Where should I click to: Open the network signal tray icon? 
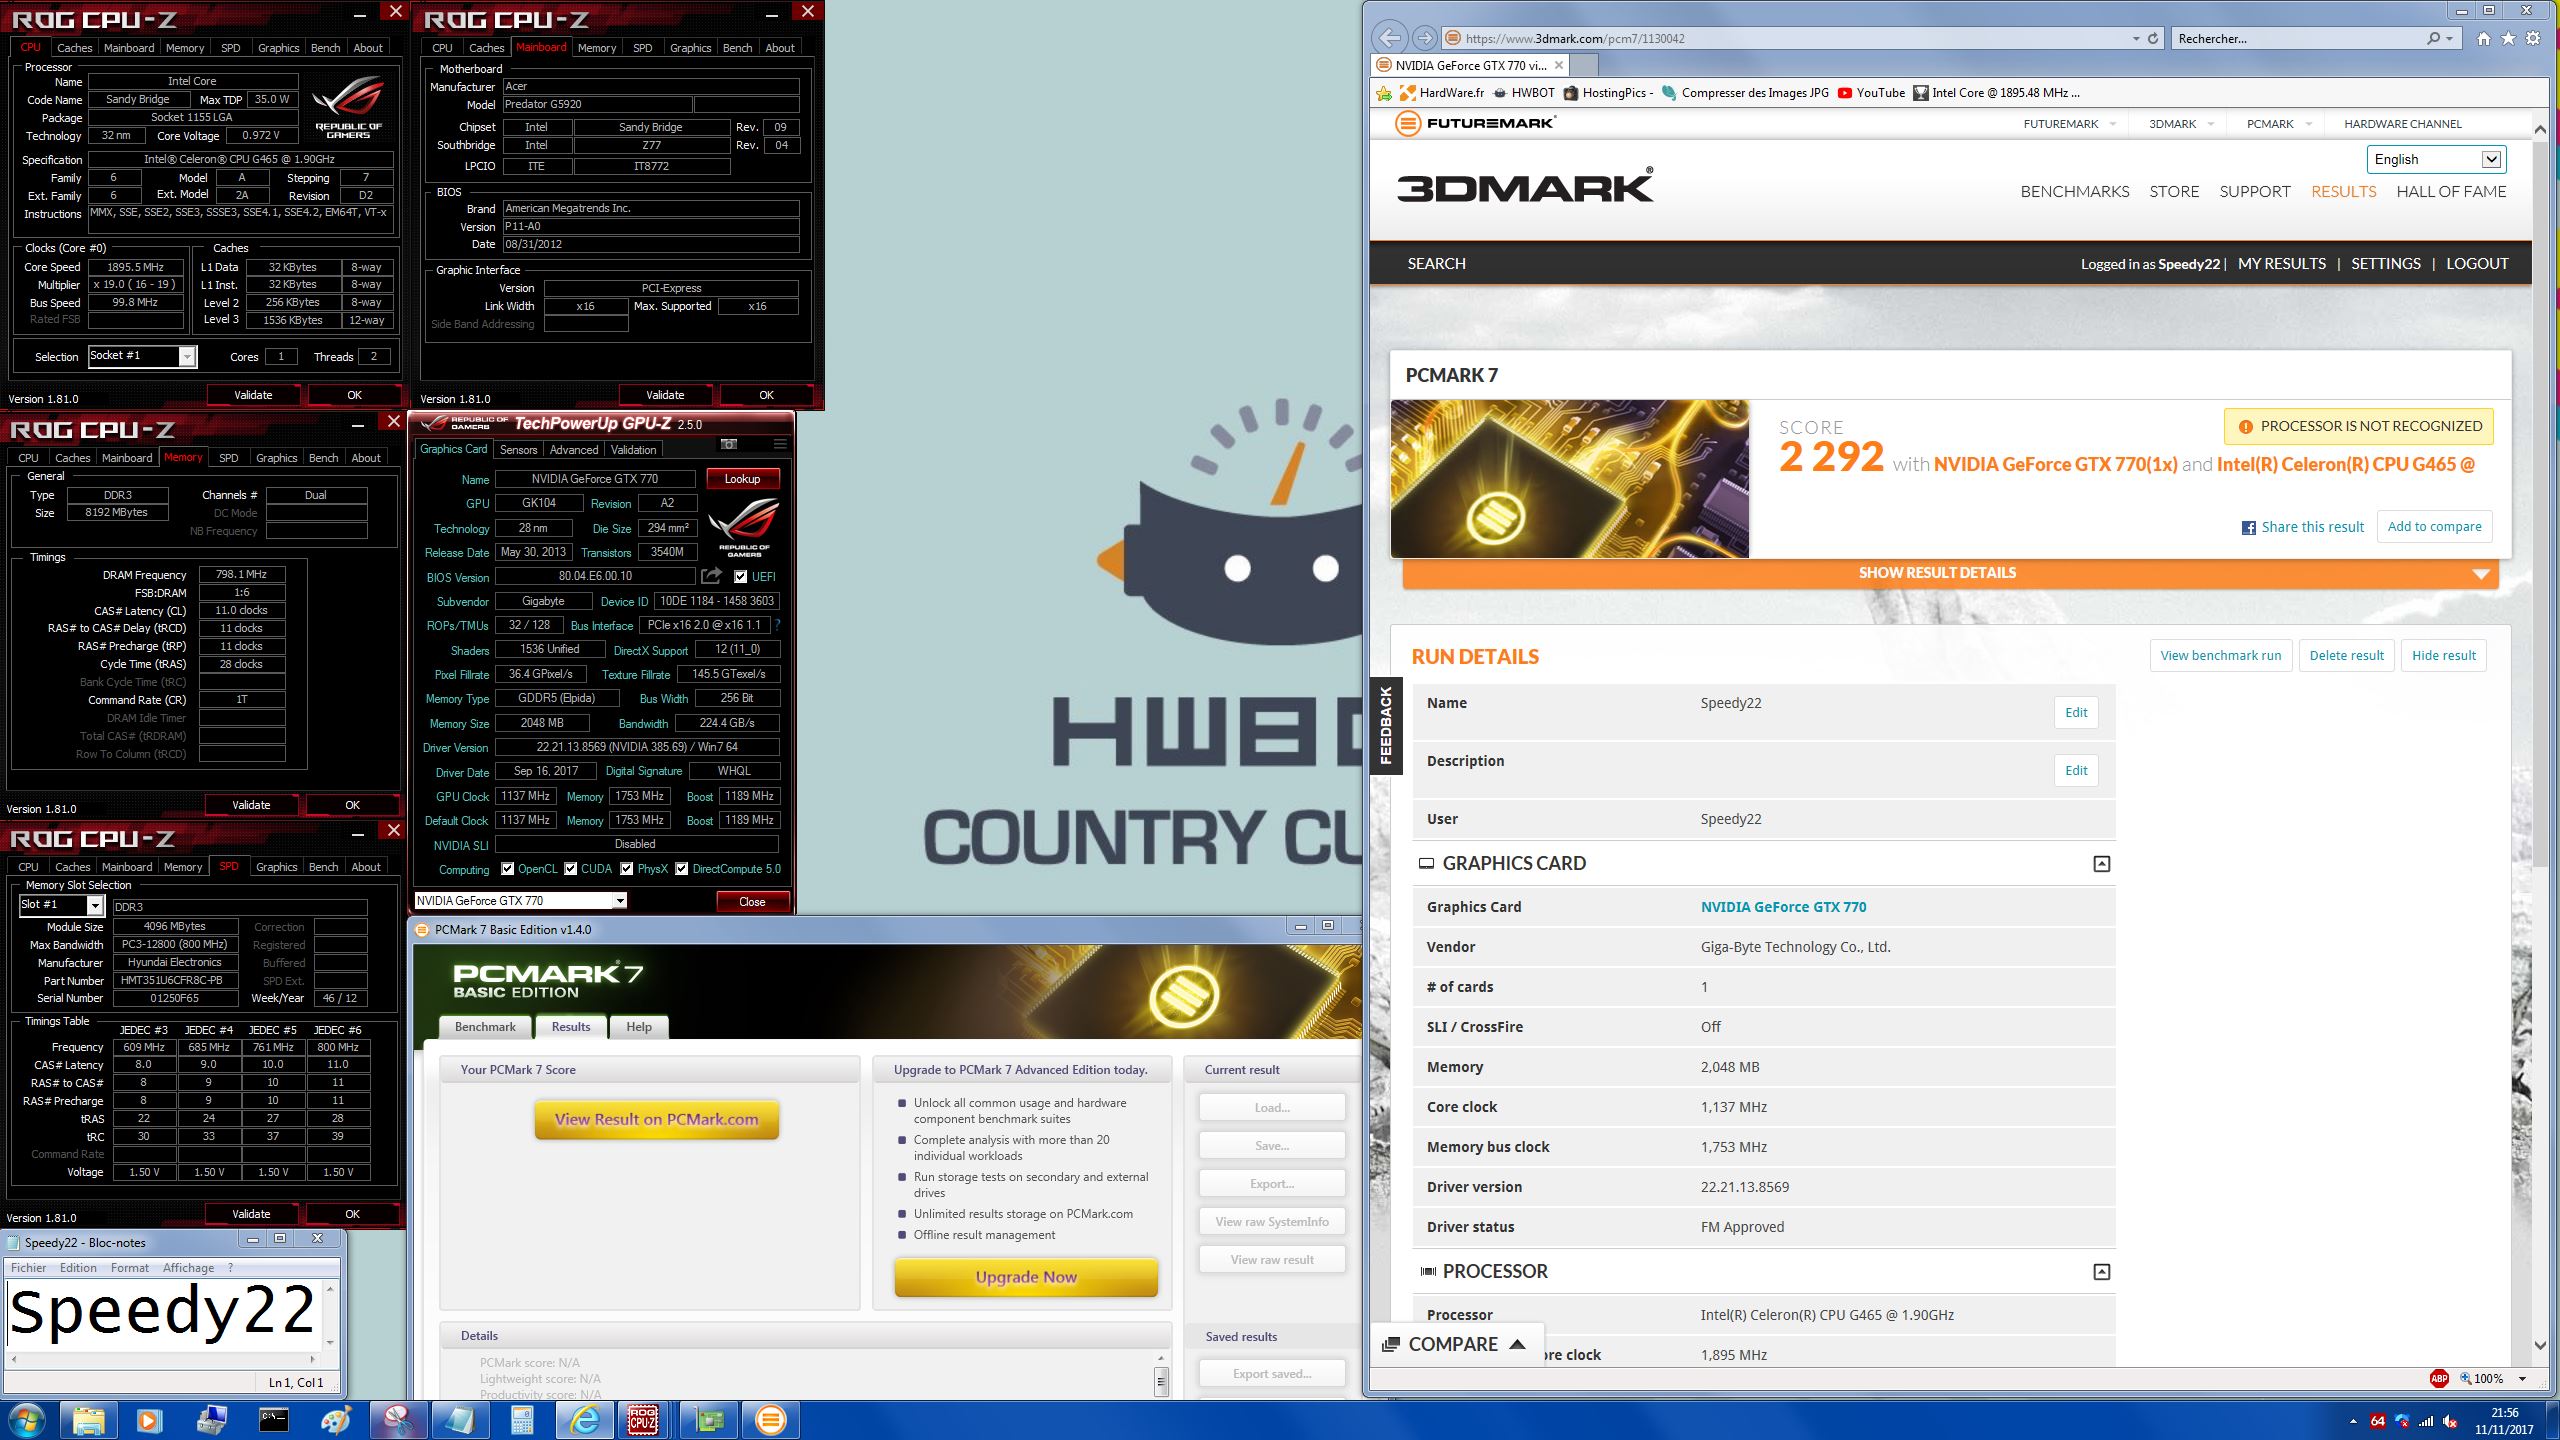2425,1421
